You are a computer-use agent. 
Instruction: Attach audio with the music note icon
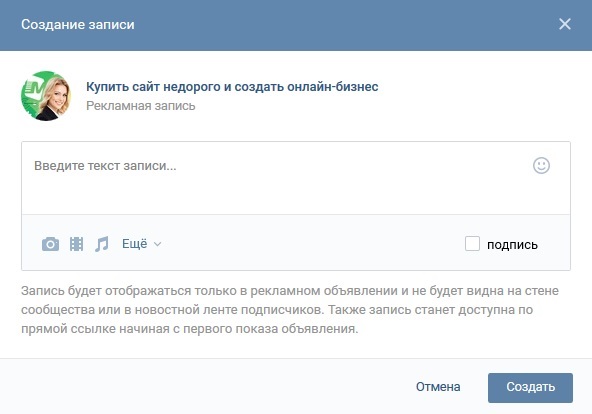(102, 244)
